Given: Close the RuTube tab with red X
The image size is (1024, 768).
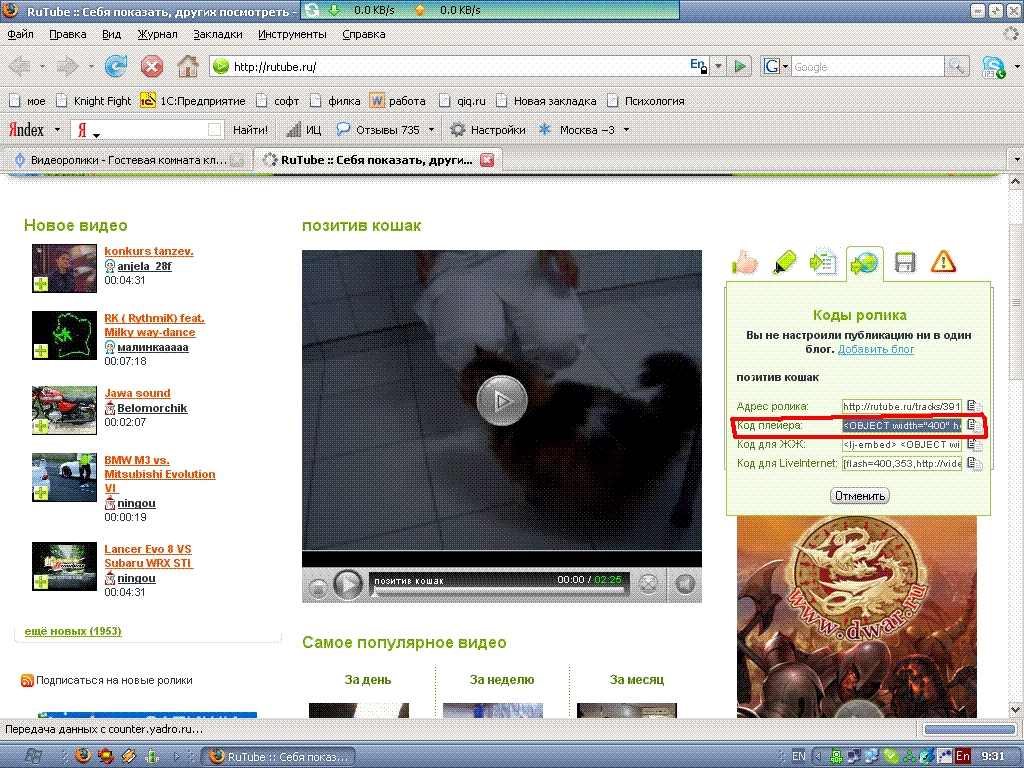Looking at the screenshot, I should tap(487, 160).
